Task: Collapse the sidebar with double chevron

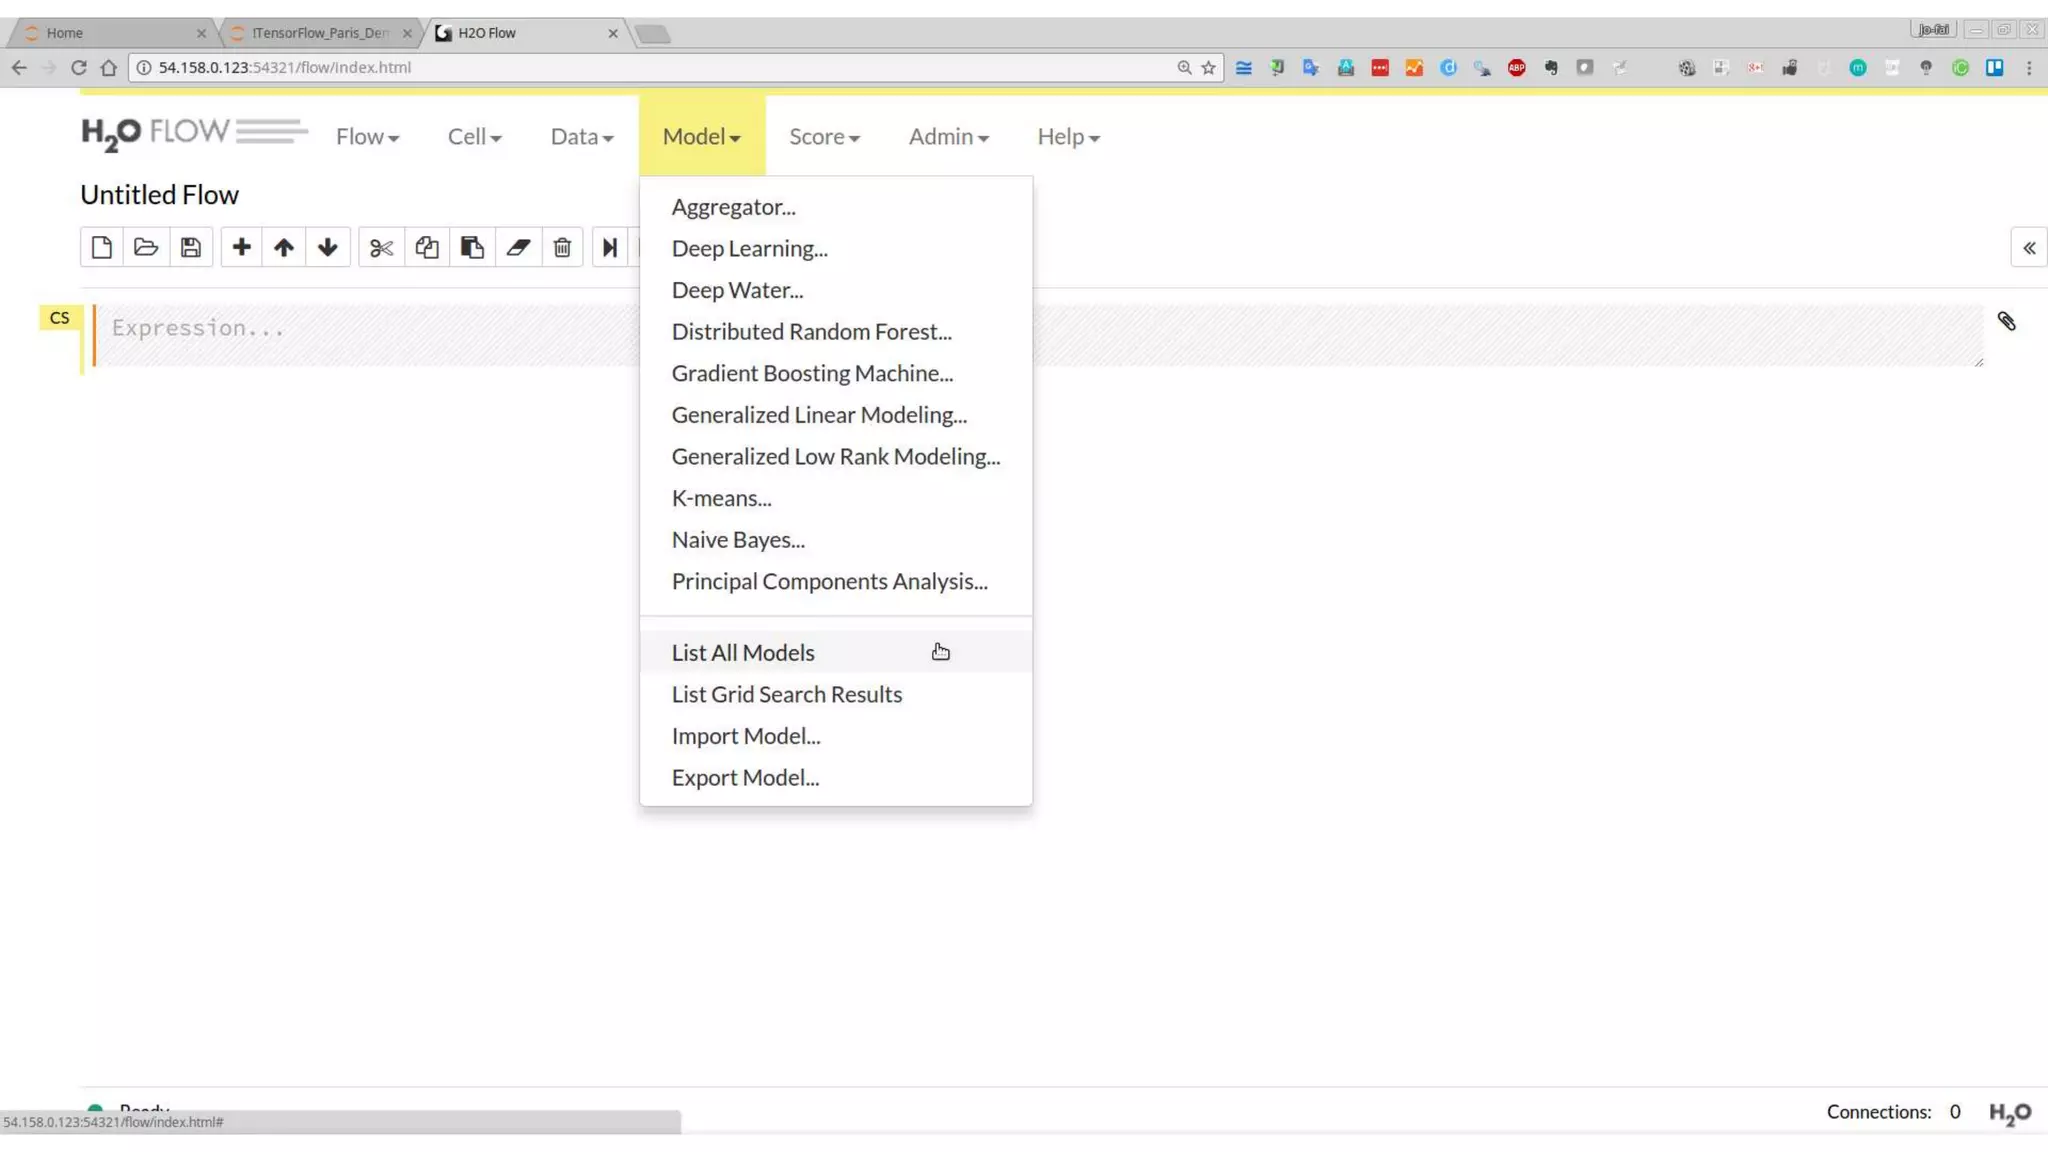Action: (2029, 247)
